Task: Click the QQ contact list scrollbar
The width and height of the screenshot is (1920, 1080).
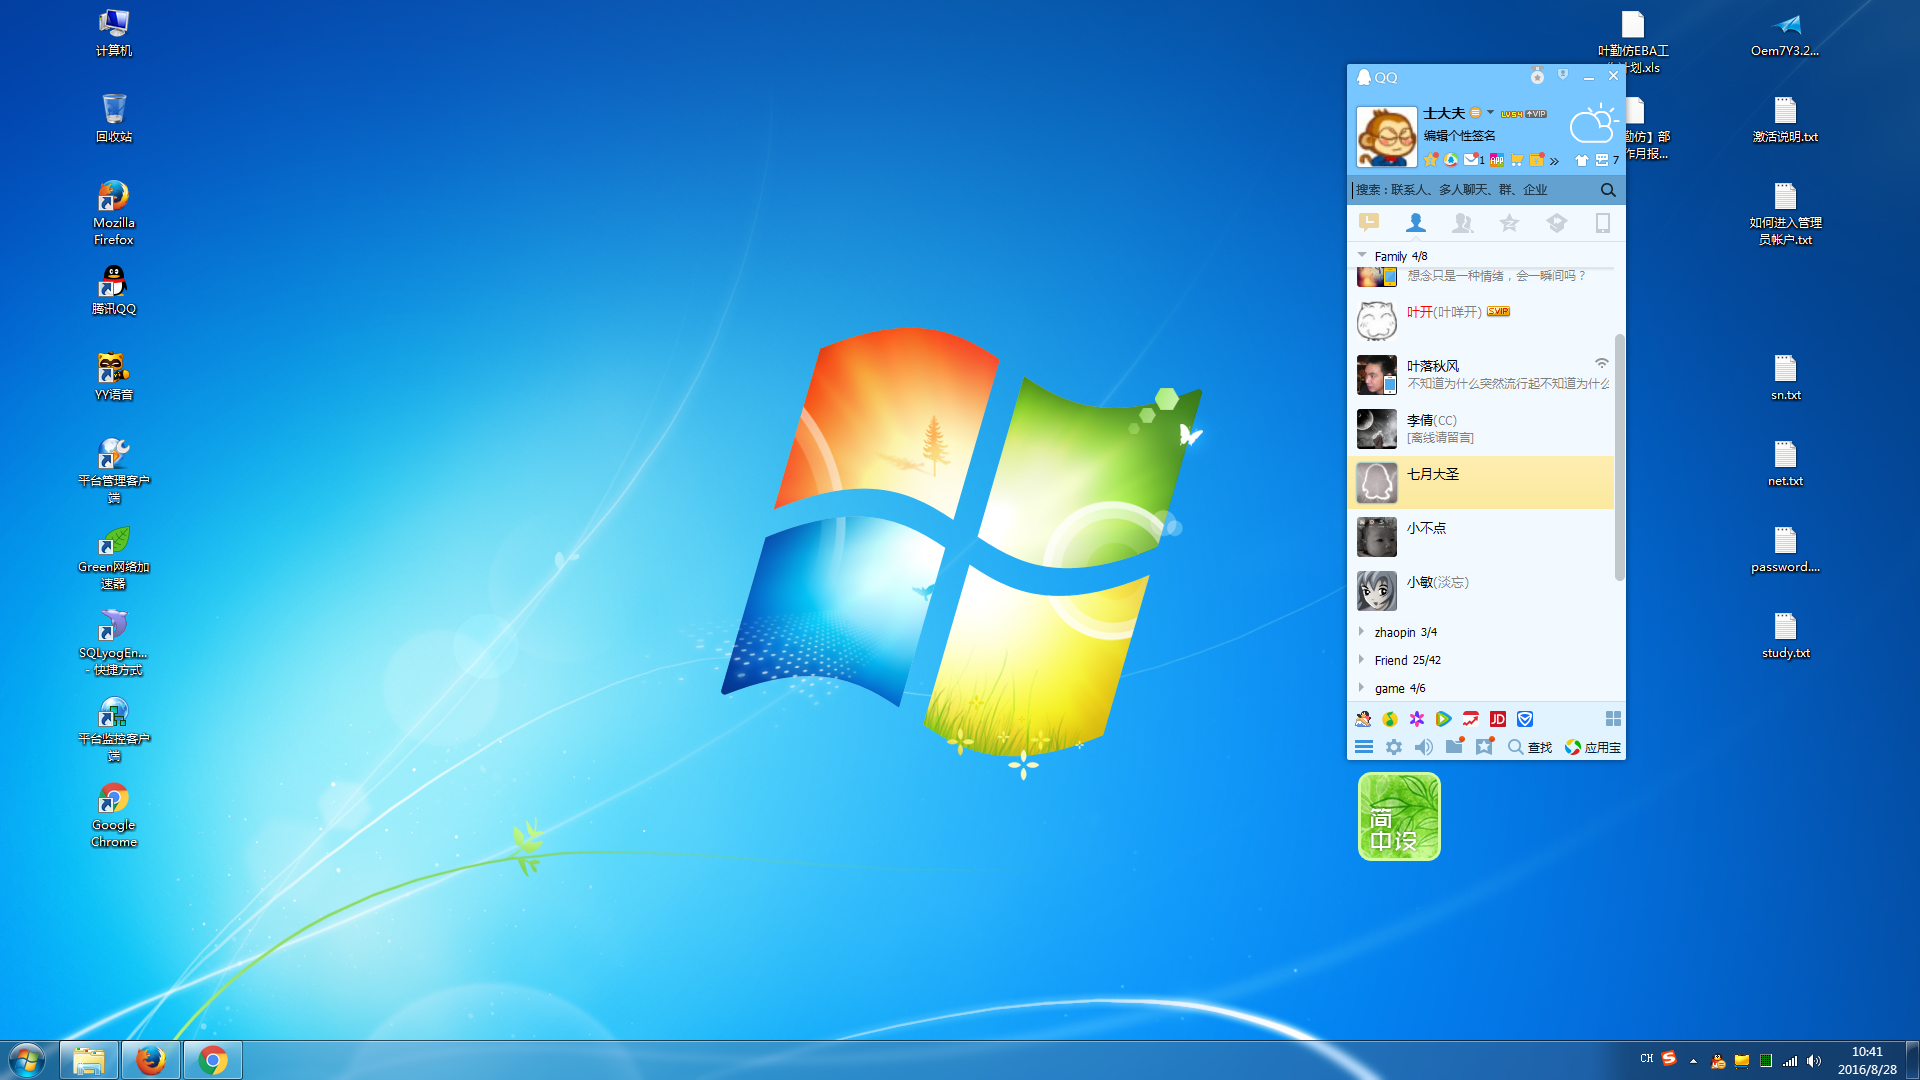Action: pyautogui.click(x=1619, y=457)
